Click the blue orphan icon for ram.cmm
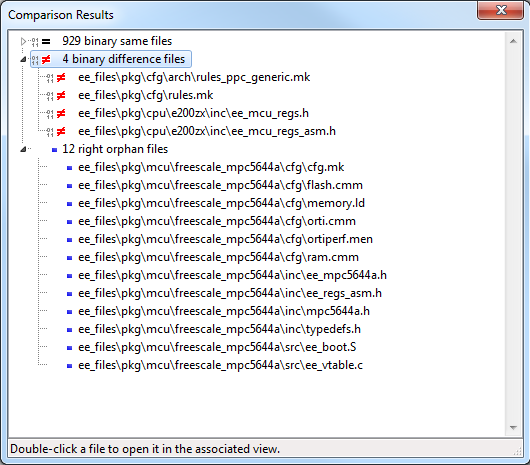 (x=70, y=258)
